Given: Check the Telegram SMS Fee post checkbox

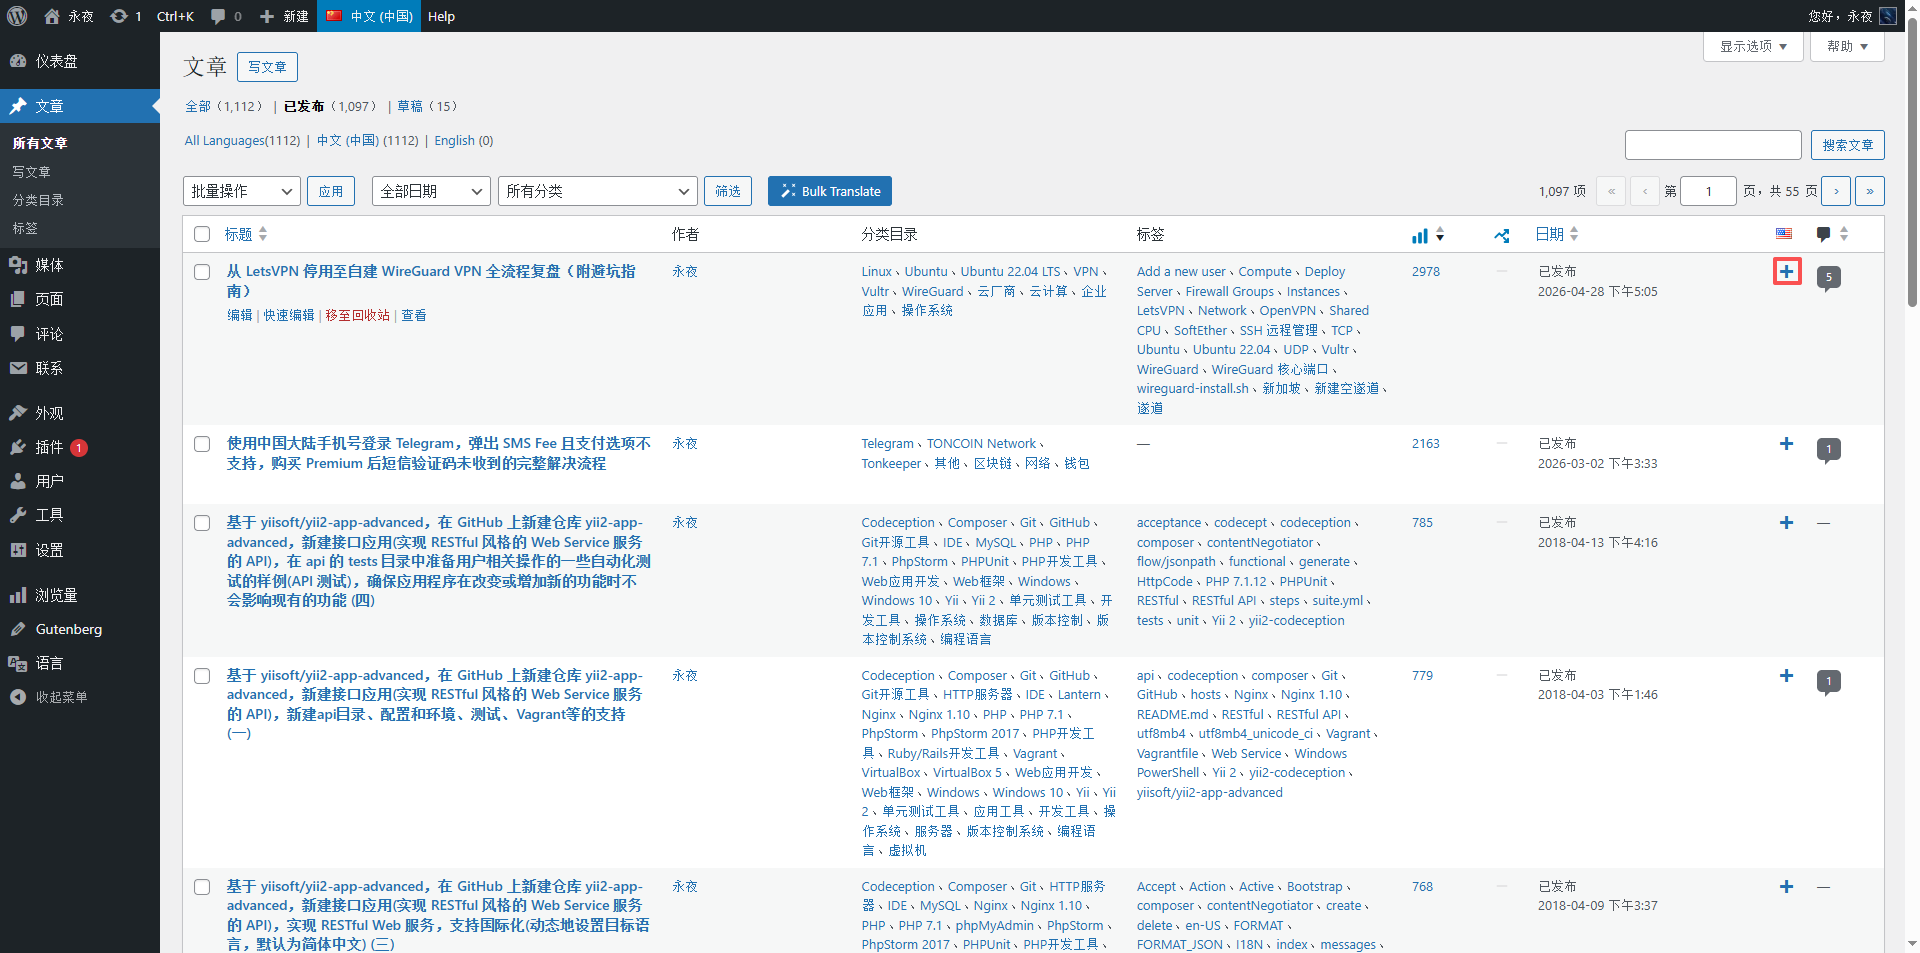Looking at the screenshot, I should point(202,444).
